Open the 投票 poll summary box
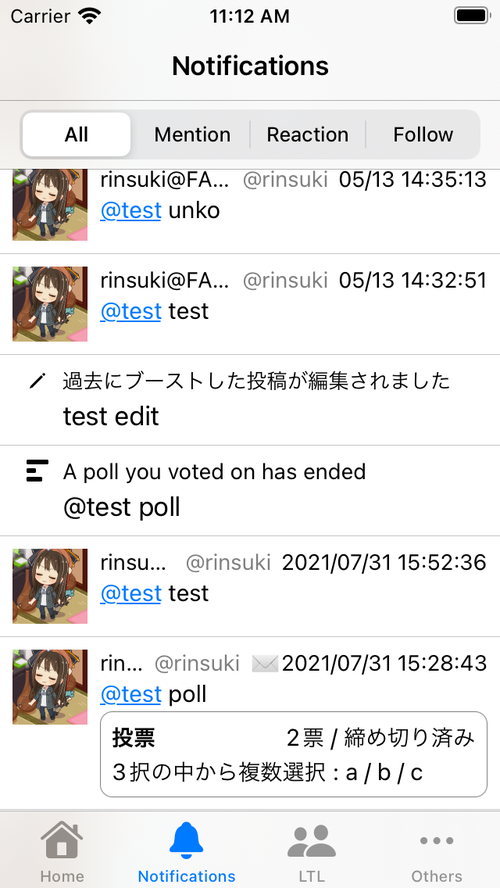Screen dimensions: 500x888 [294, 754]
